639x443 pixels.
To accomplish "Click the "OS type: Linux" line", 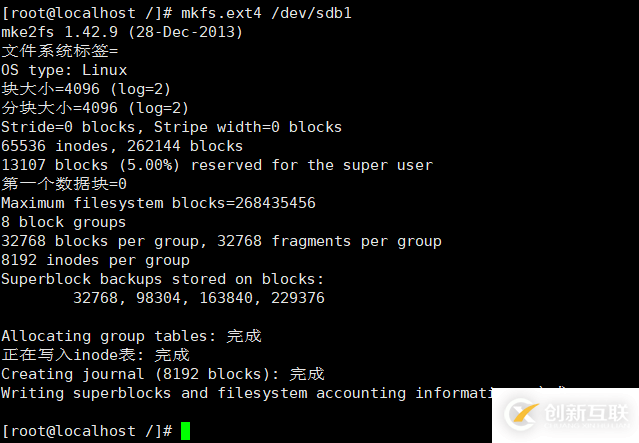I will [x=64, y=70].
